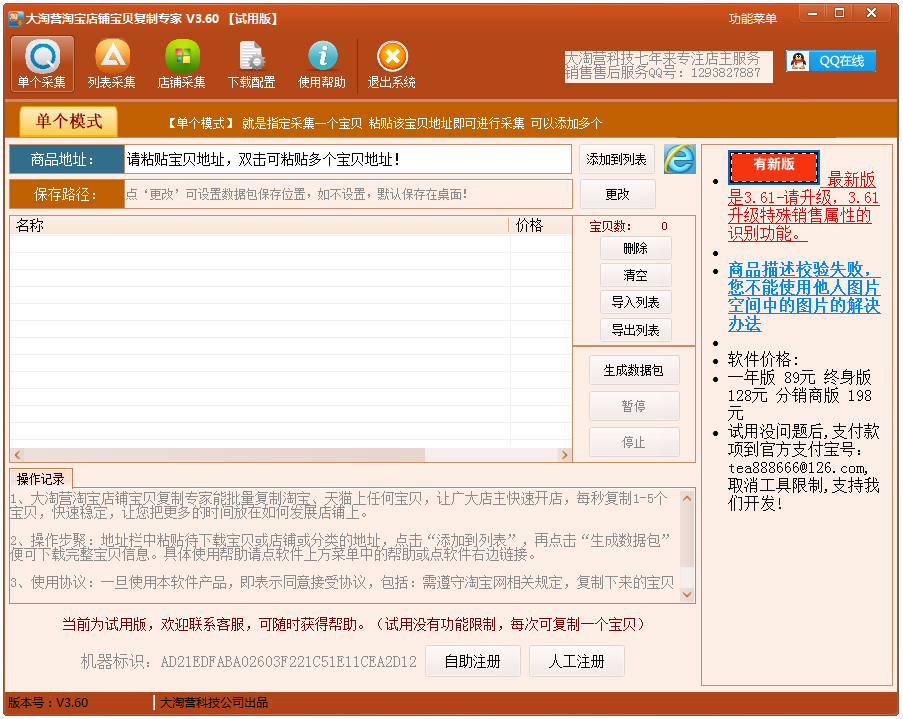Click 退出系统 to exit

click(x=391, y=65)
